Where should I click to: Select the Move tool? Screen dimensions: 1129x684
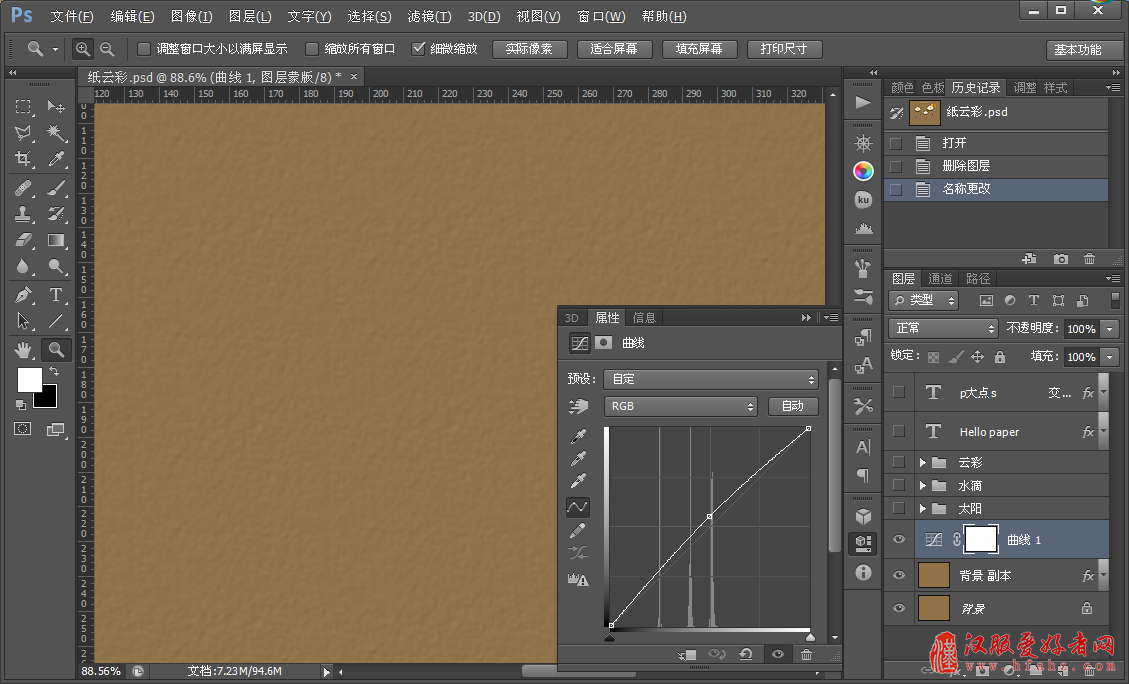coord(55,107)
